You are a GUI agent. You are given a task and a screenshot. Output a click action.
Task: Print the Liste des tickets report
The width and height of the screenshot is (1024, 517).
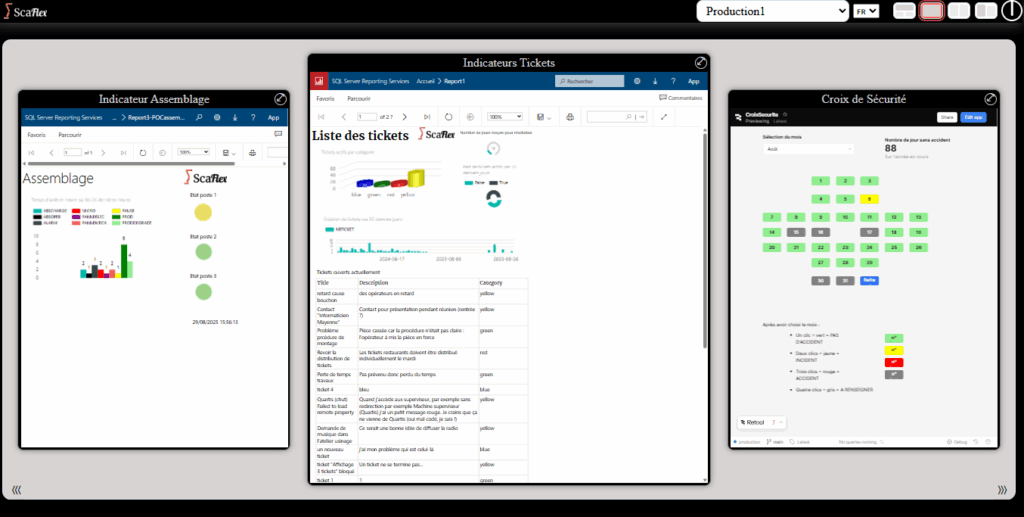coord(570,117)
